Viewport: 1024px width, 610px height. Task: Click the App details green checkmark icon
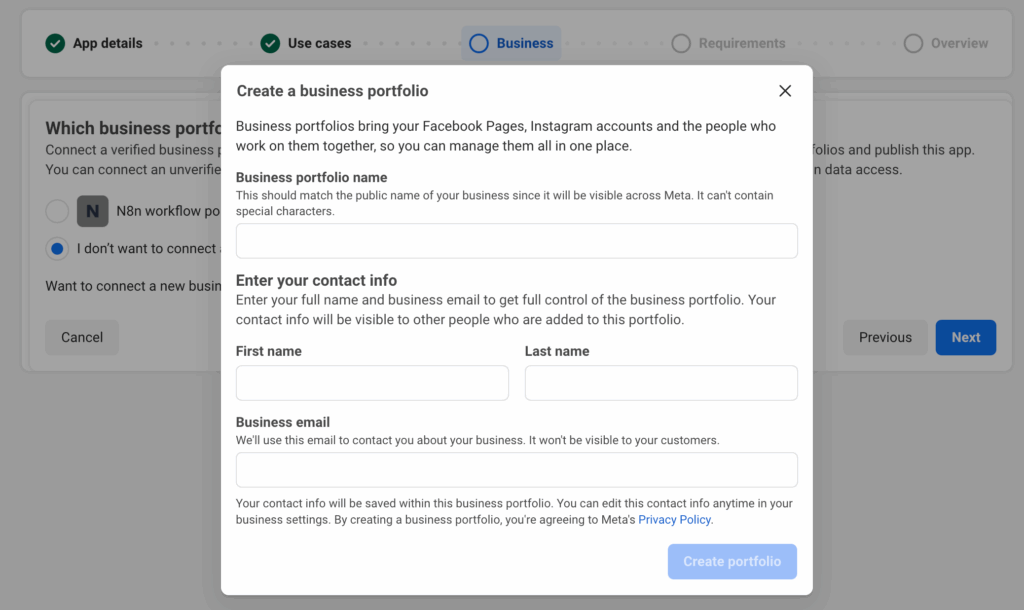click(x=55, y=43)
